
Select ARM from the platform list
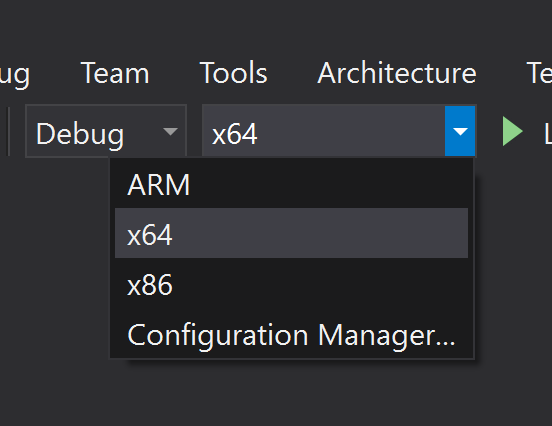[291, 184]
